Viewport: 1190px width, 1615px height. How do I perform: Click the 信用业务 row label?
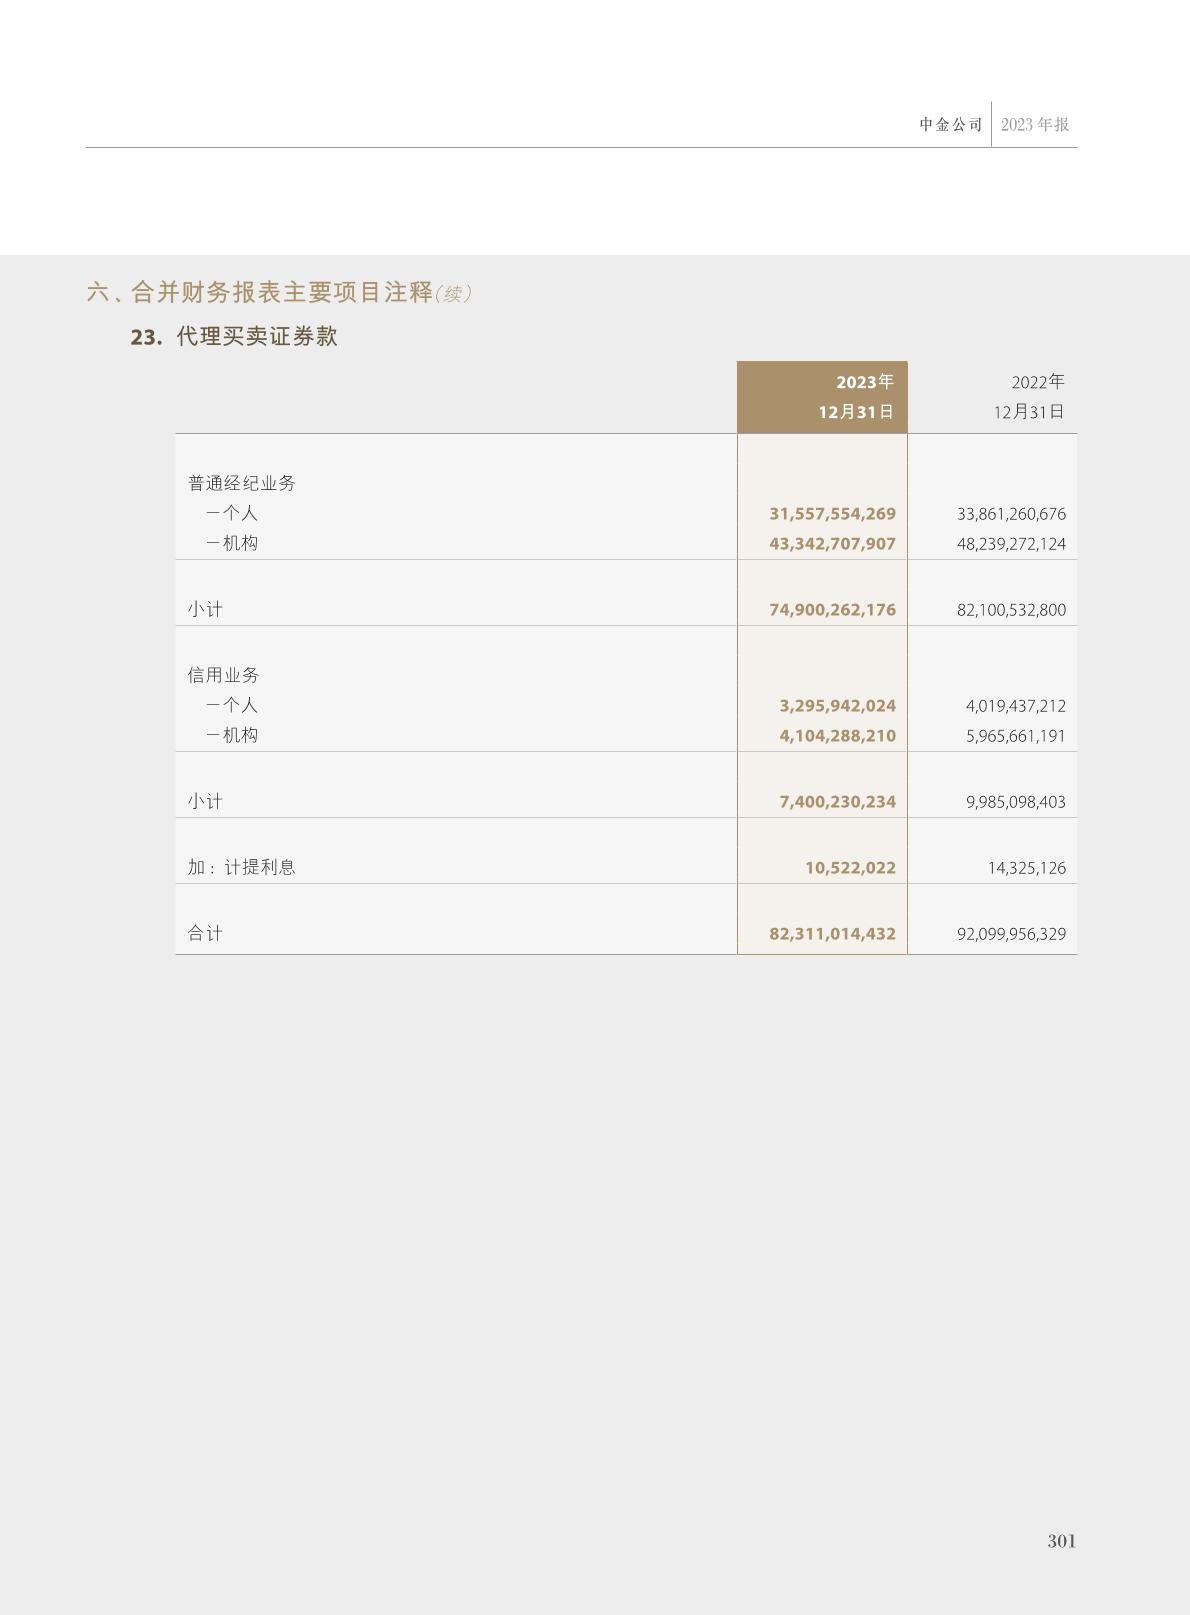point(223,675)
